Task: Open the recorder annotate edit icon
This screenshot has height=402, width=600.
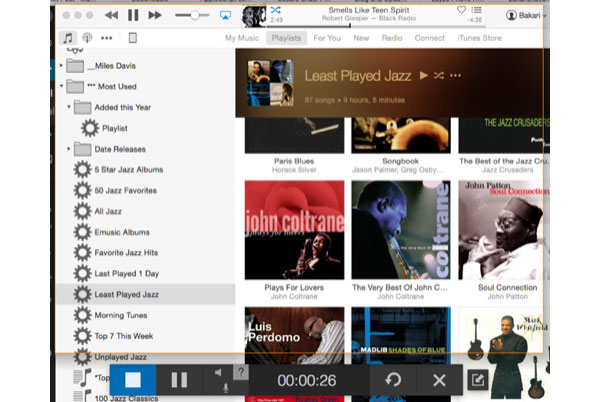Action: click(x=478, y=380)
